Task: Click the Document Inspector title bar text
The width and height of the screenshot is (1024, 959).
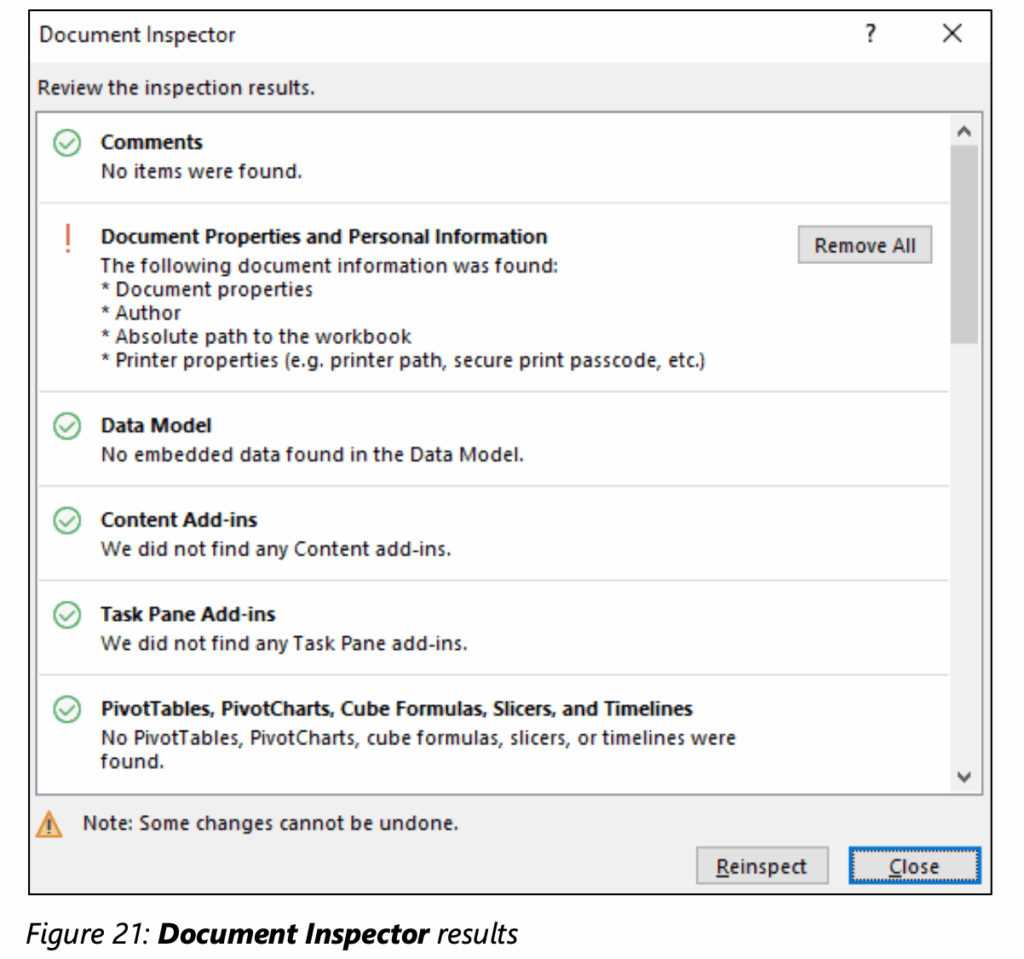Action: click(138, 36)
